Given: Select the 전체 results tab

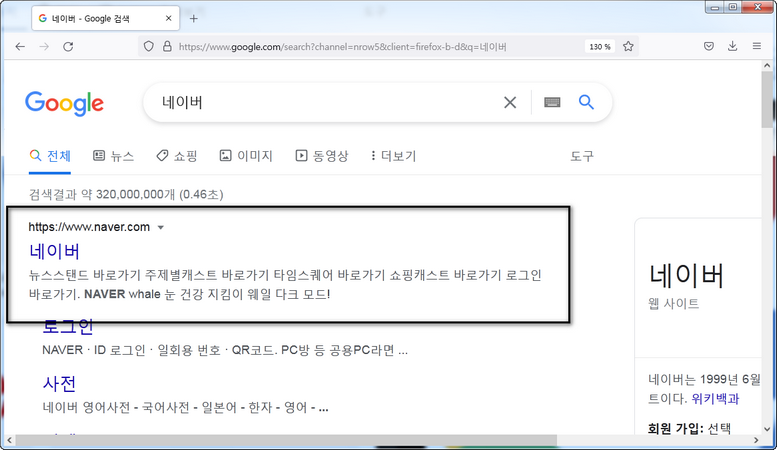Looking at the screenshot, I should point(50,156).
